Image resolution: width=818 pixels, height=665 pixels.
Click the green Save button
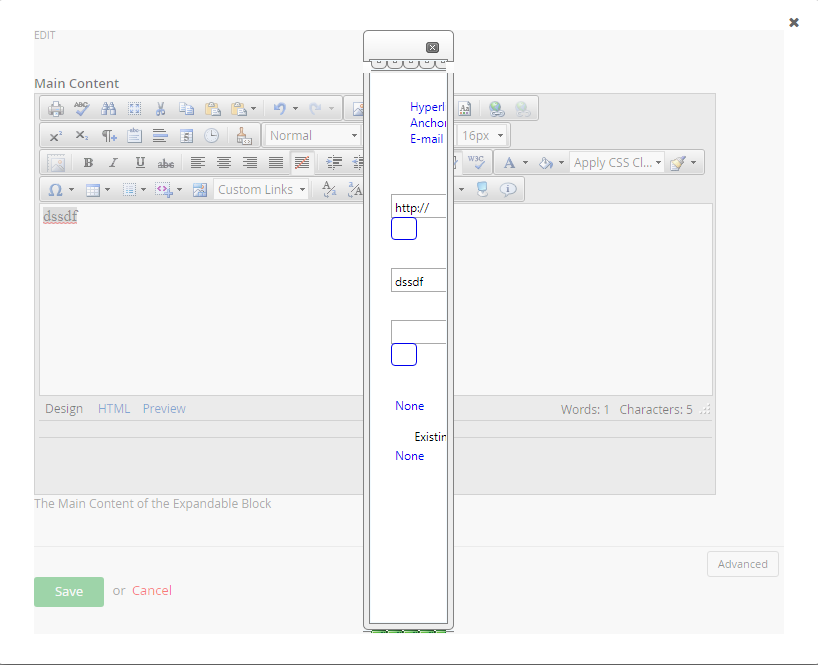pos(69,591)
